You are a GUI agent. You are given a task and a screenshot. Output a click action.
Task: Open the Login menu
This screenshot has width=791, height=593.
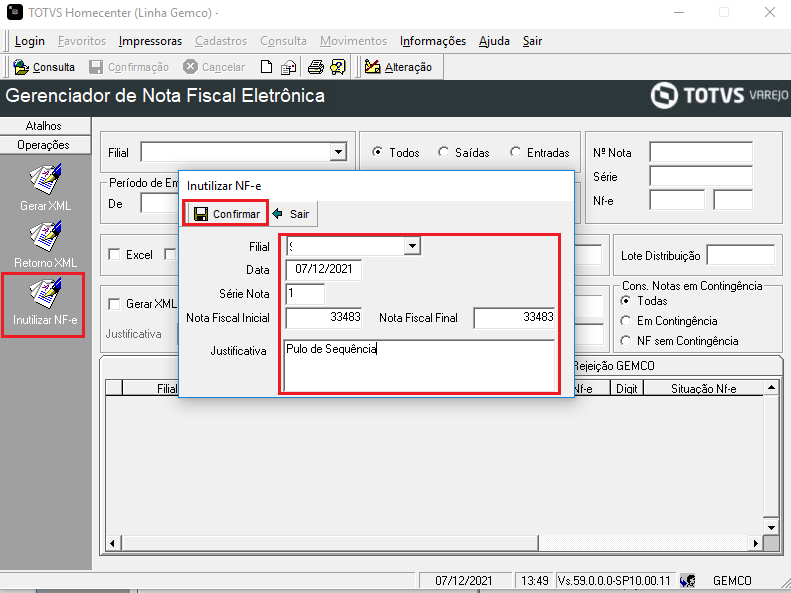pos(30,41)
